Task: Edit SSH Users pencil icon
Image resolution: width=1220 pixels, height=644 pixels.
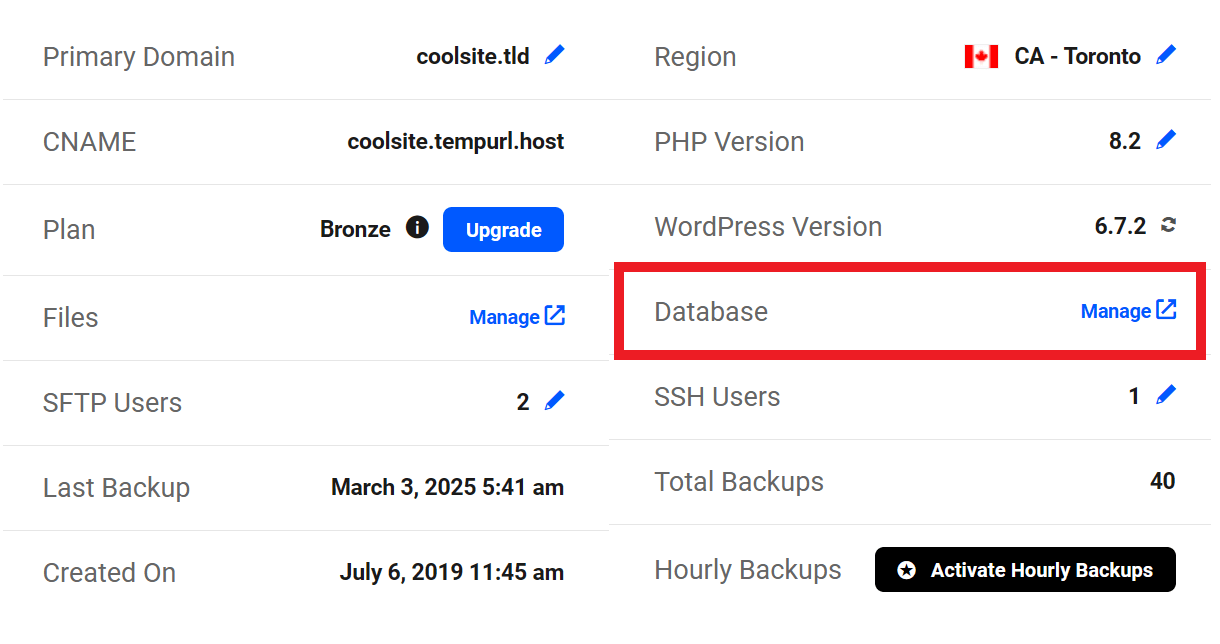Action: (x=1166, y=395)
